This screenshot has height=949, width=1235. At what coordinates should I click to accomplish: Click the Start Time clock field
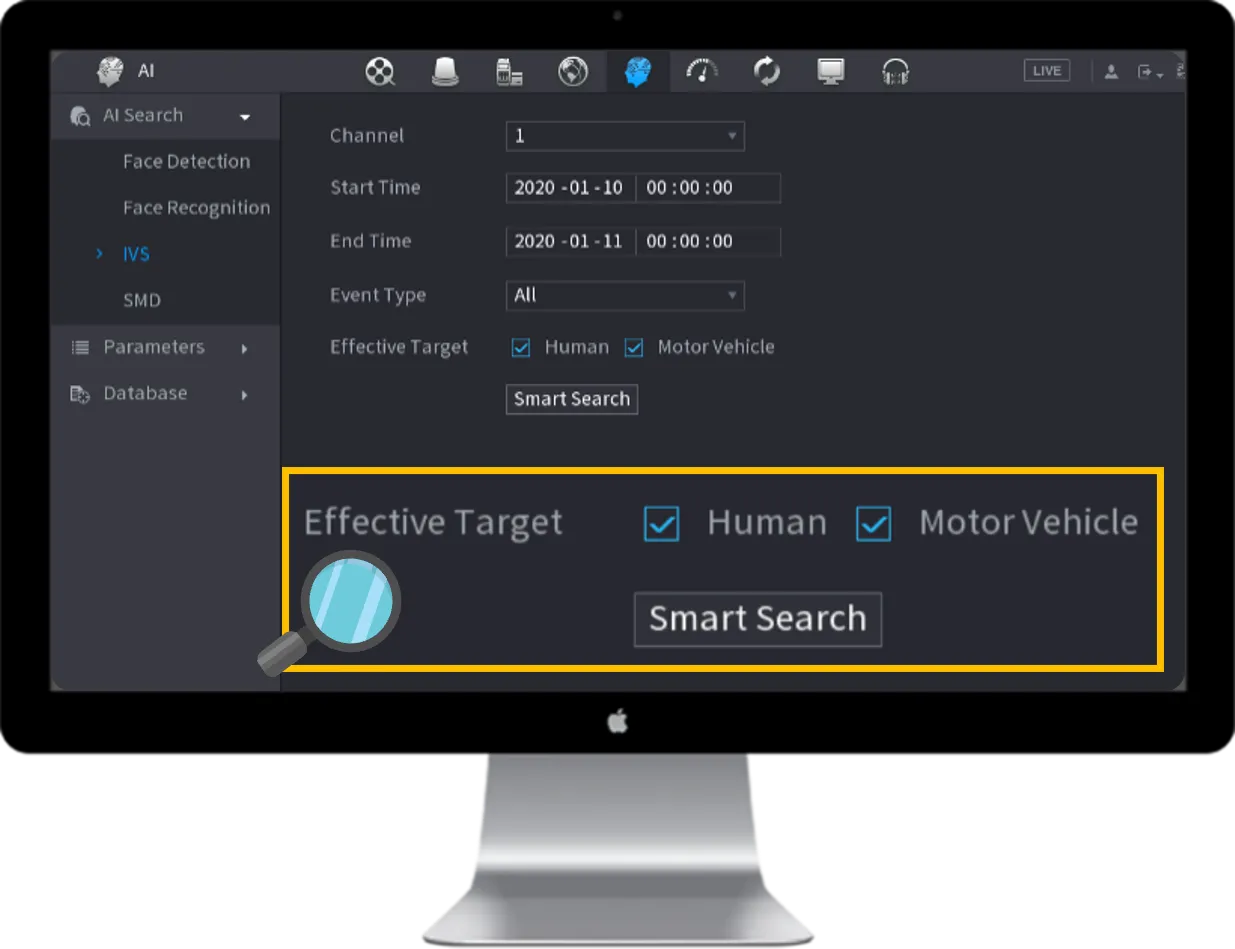708,188
